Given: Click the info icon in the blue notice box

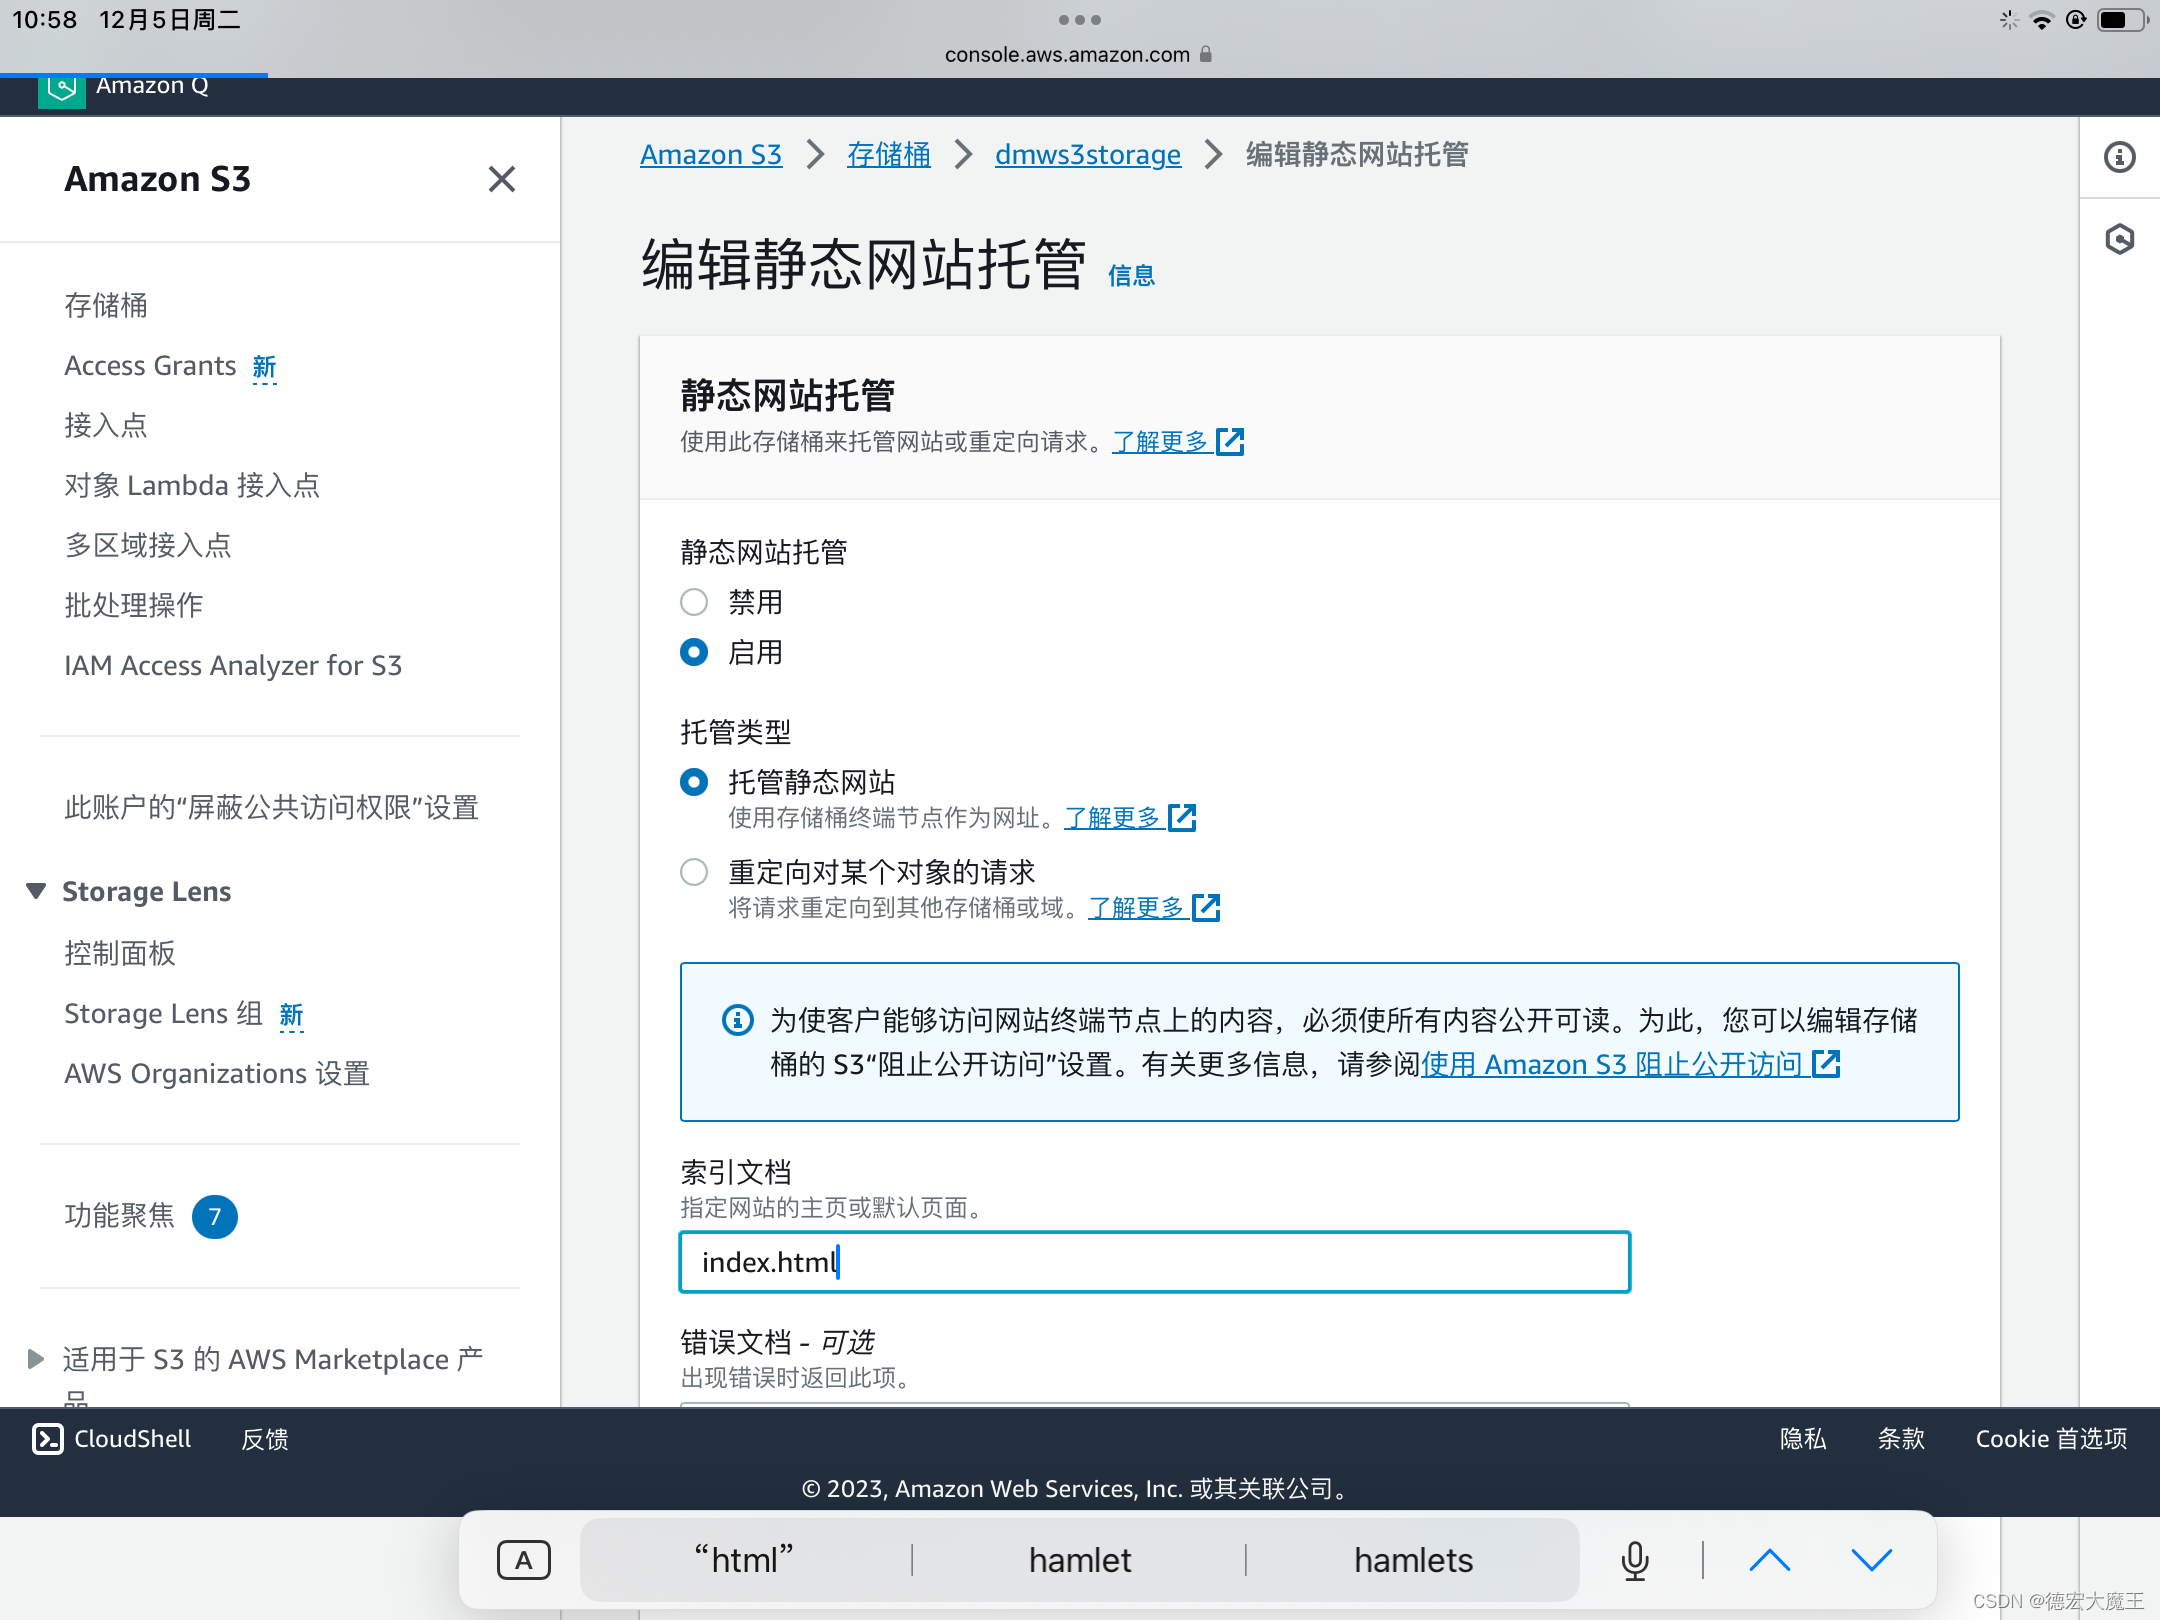Looking at the screenshot, I should tap(737, 1020).
